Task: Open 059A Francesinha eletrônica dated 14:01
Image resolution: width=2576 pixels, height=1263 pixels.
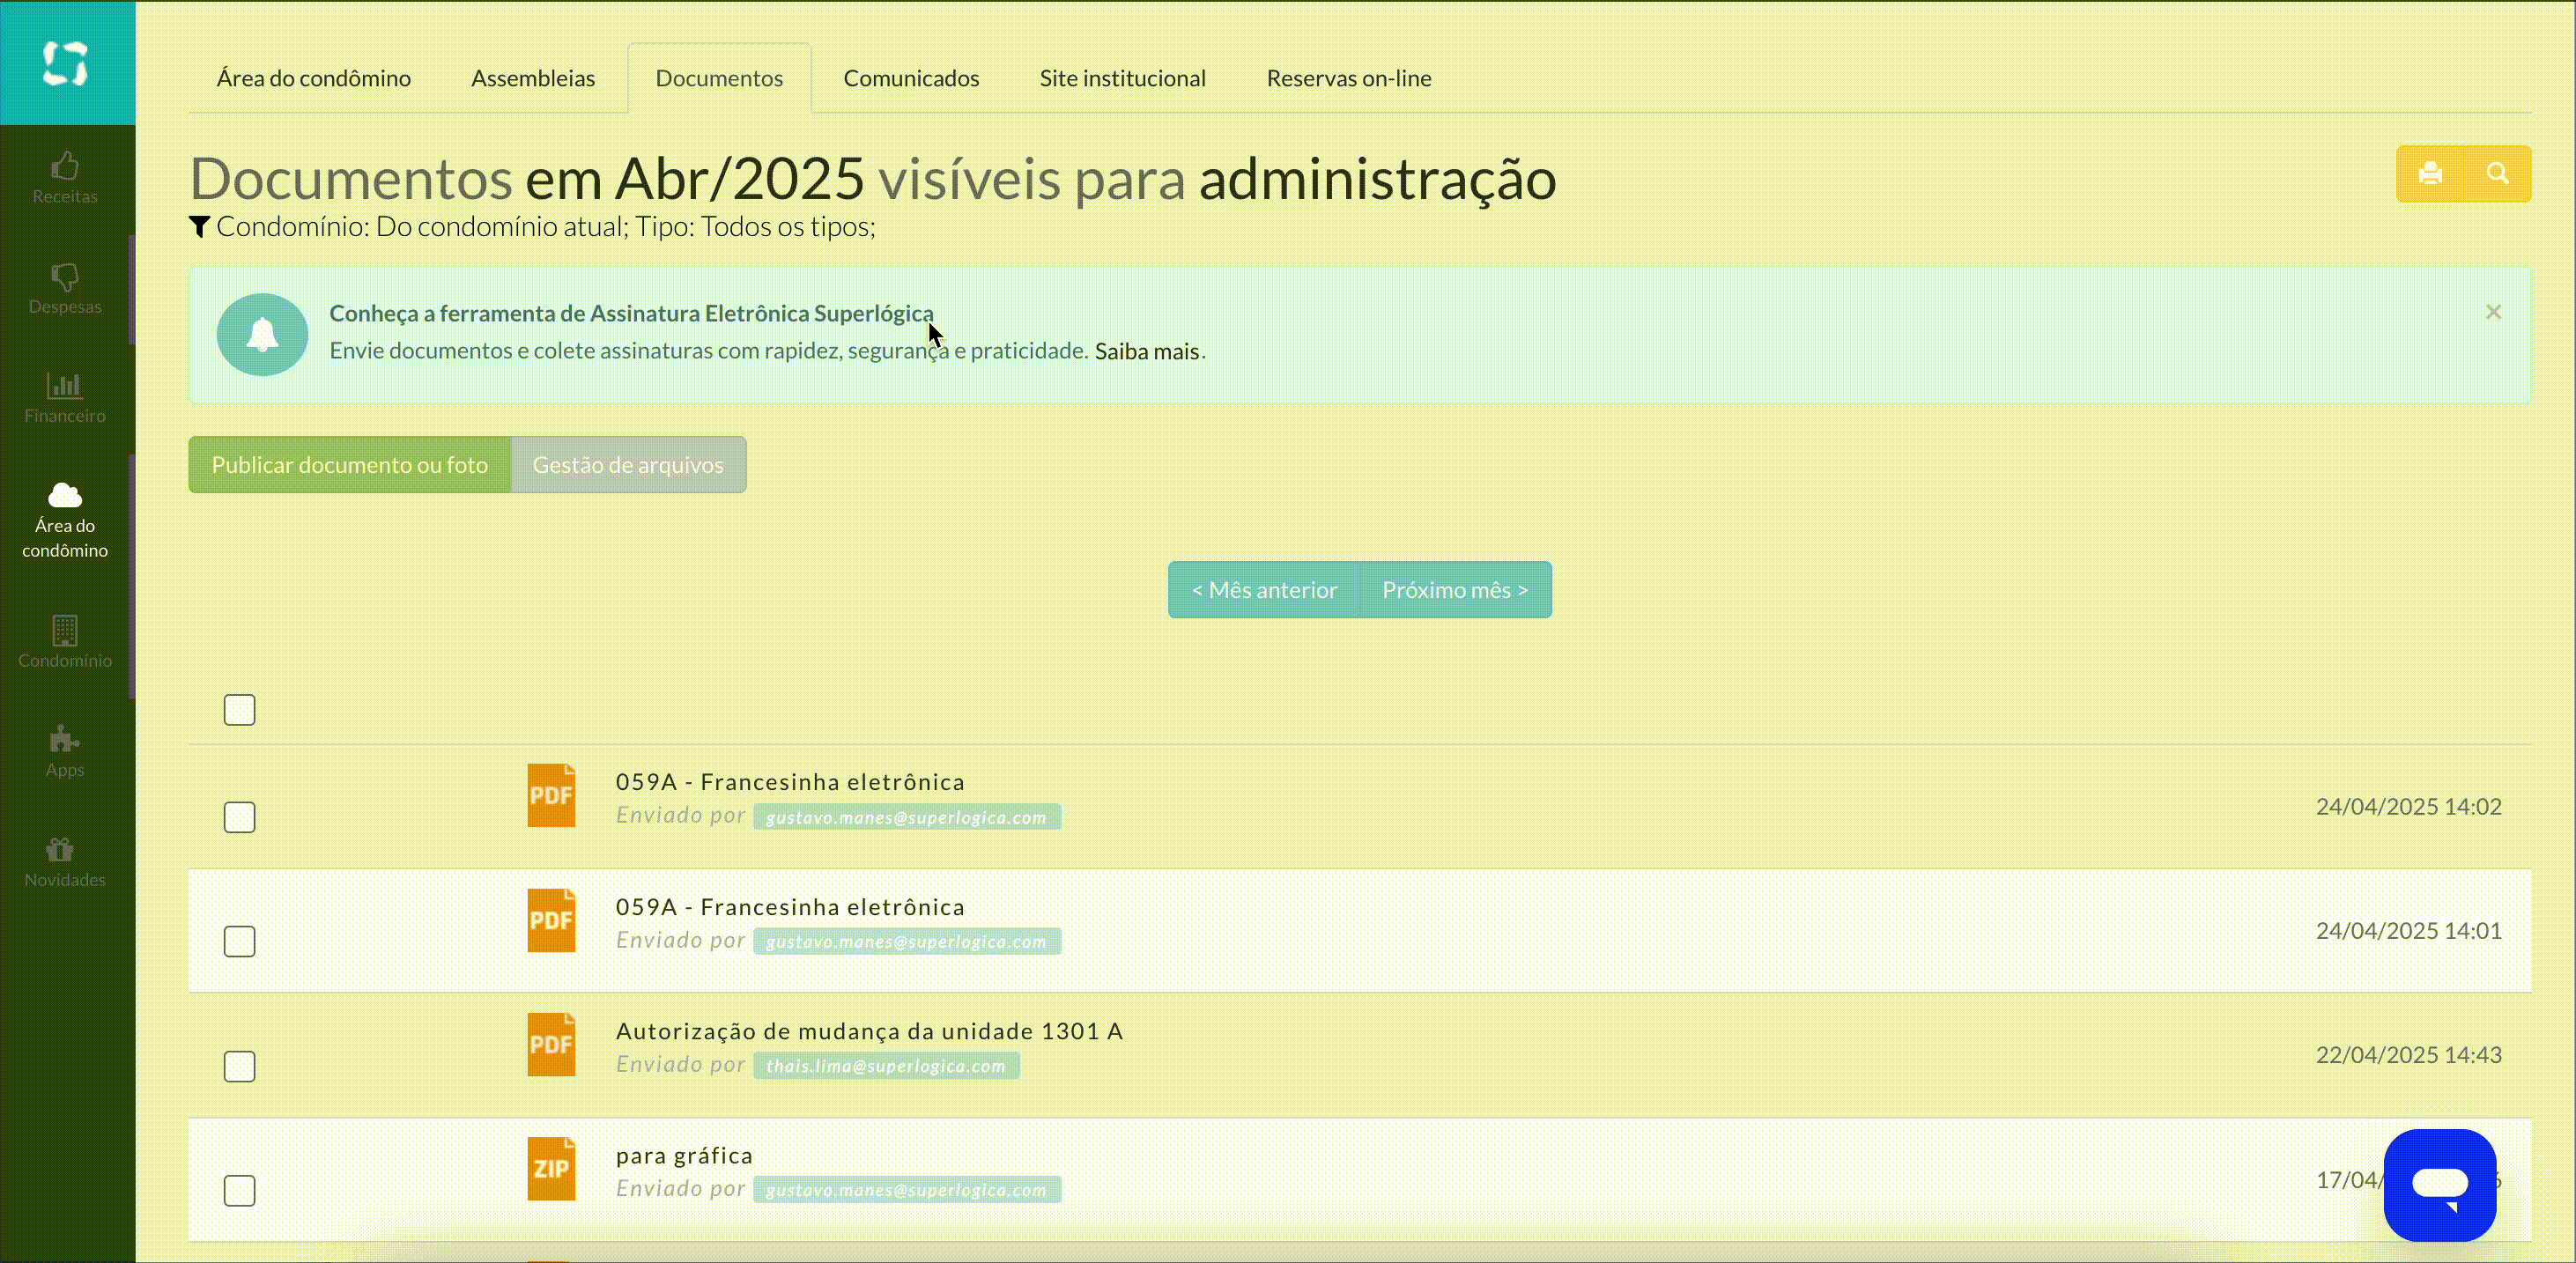Action: point(790,907)
